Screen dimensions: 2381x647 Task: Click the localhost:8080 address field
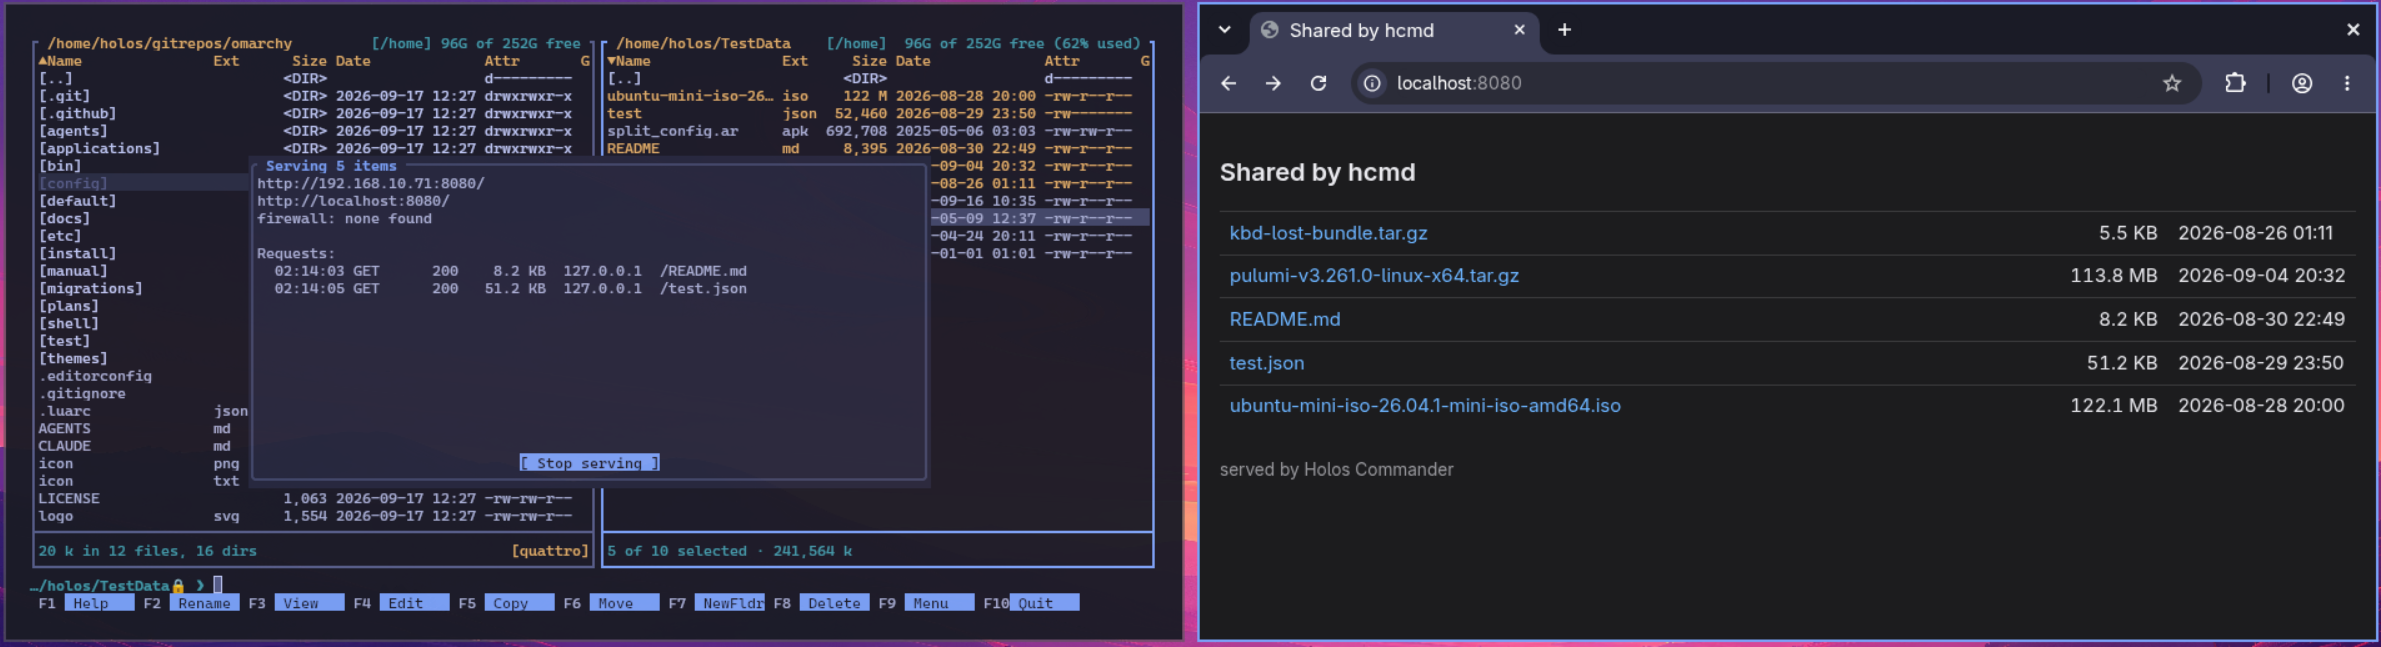[1776, 84]
